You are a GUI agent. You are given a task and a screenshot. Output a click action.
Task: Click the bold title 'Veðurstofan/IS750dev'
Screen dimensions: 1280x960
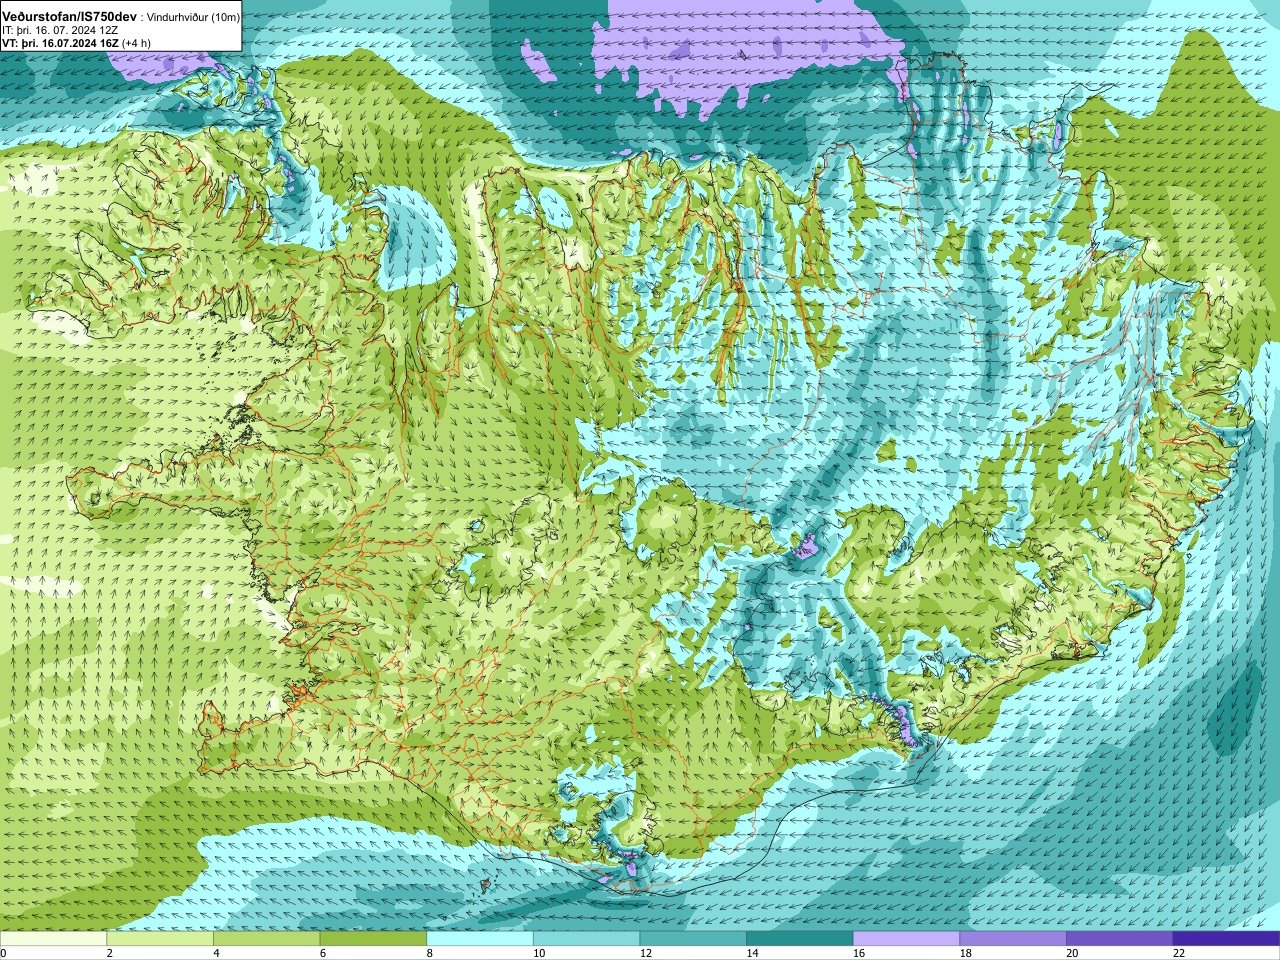69,18
